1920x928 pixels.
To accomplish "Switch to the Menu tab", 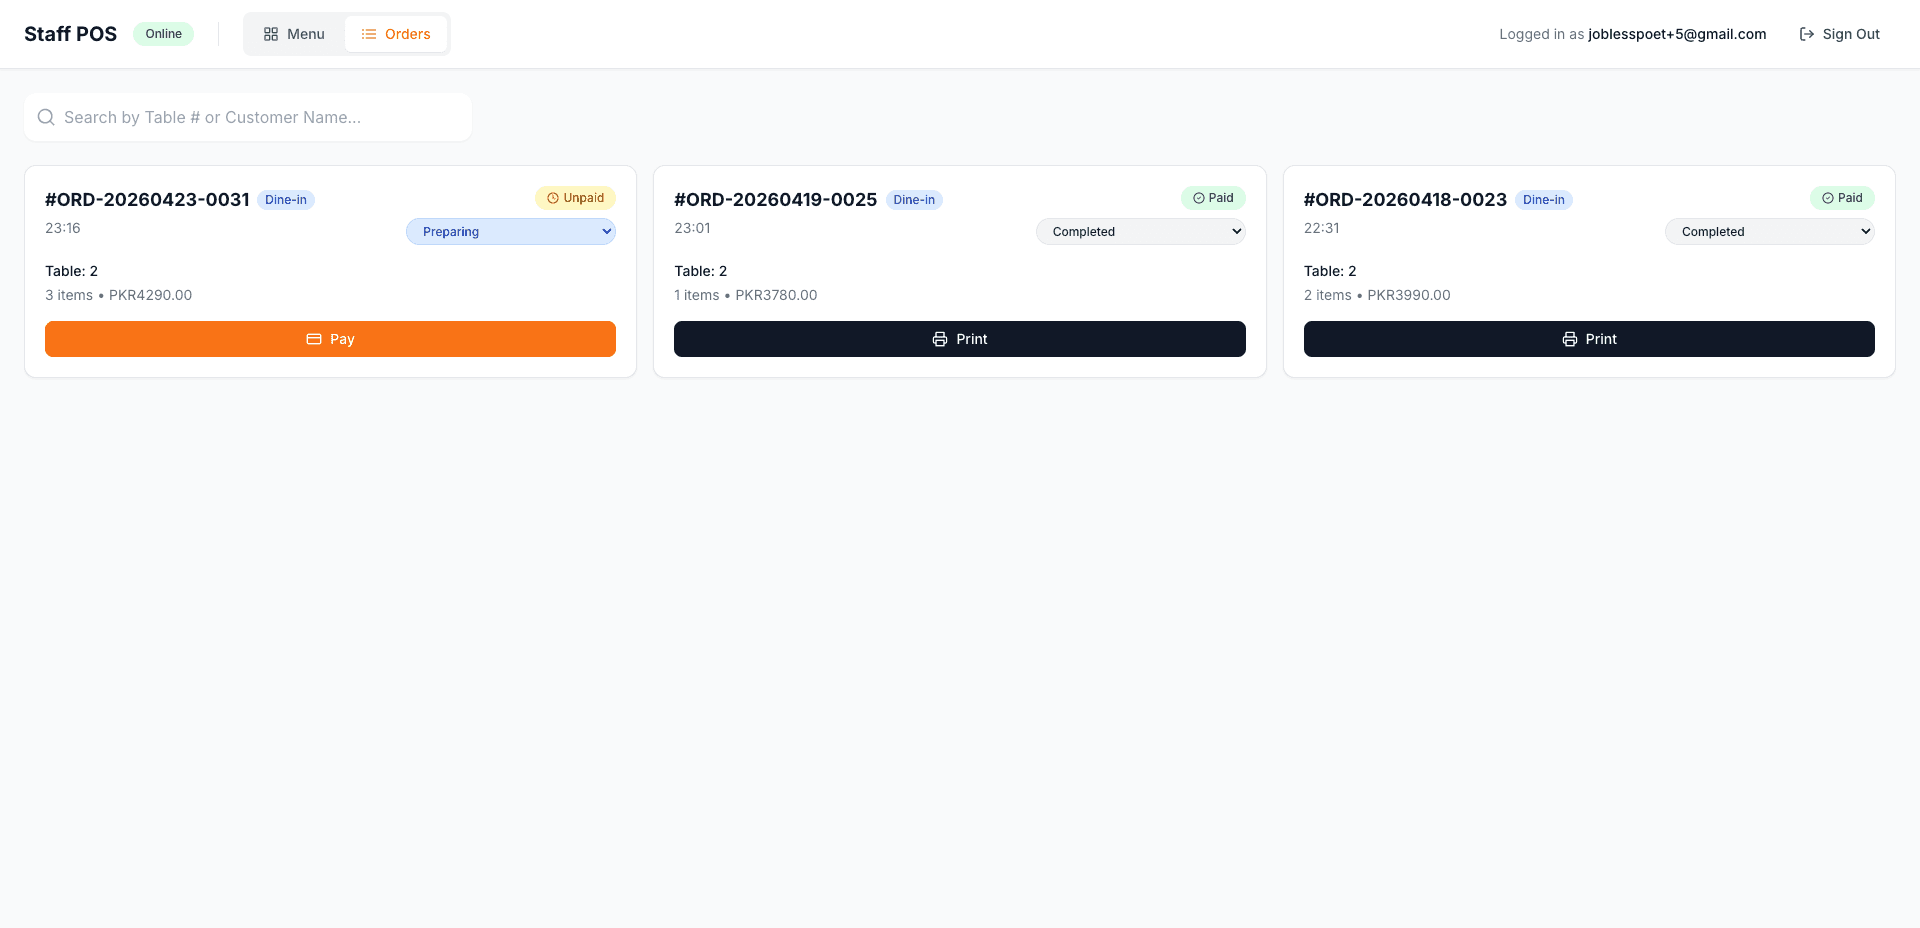I will [294, 34].
